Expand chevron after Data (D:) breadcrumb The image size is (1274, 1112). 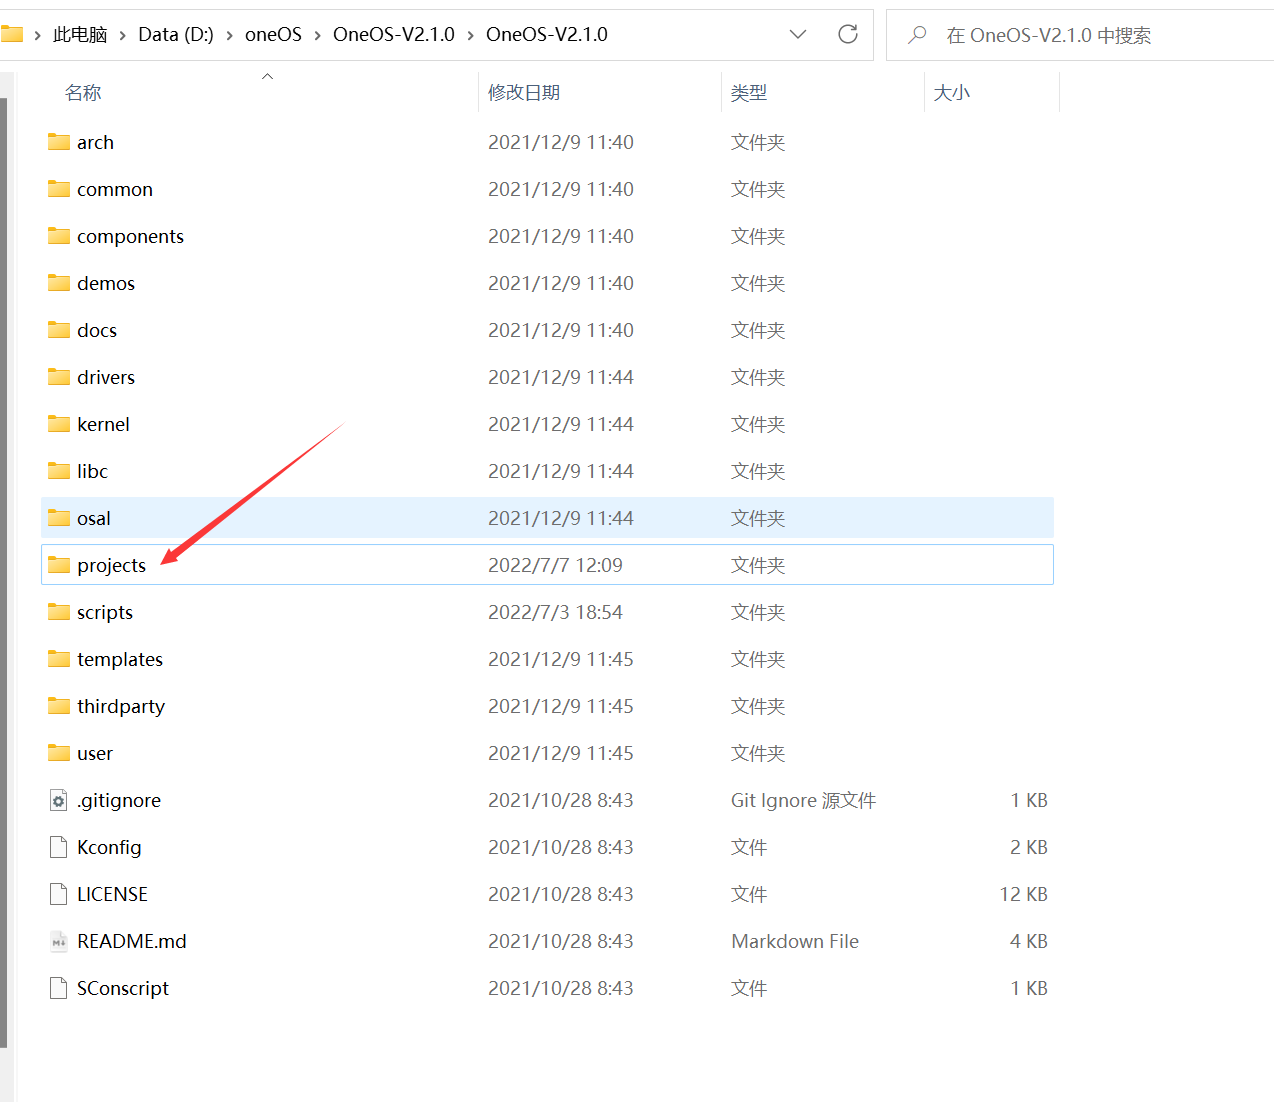coord(230,35)
